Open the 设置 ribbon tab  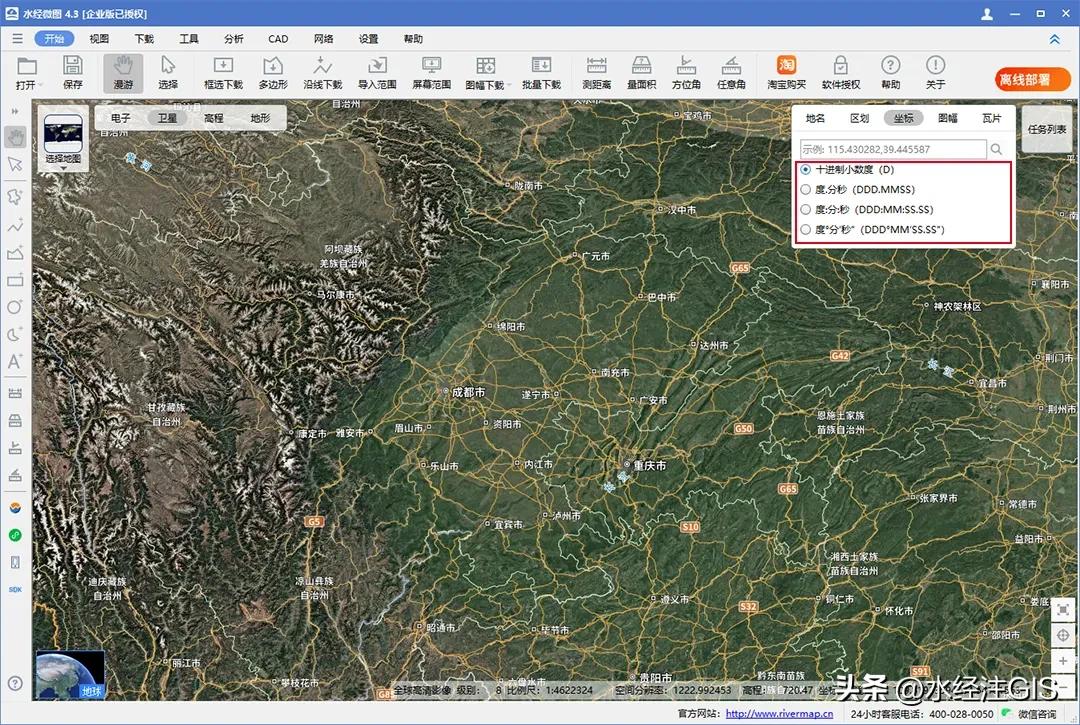368,39
